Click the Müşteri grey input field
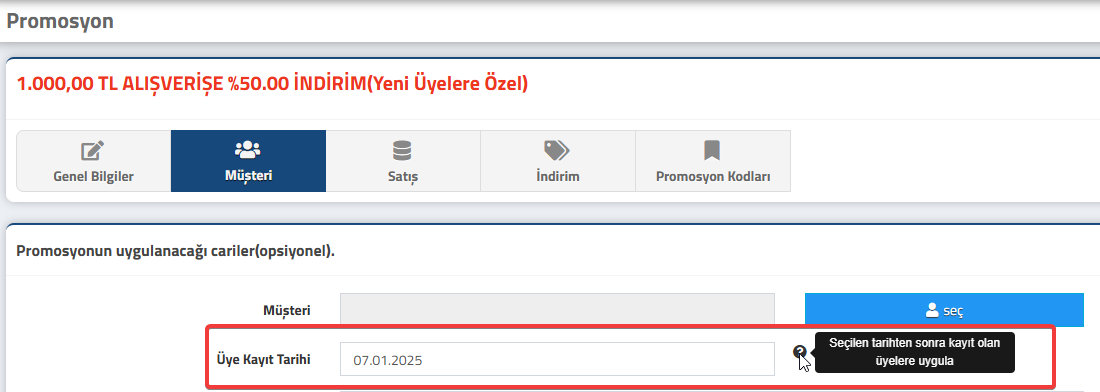Viewport: 1100px width, 392px height. (x=558, y=310)
